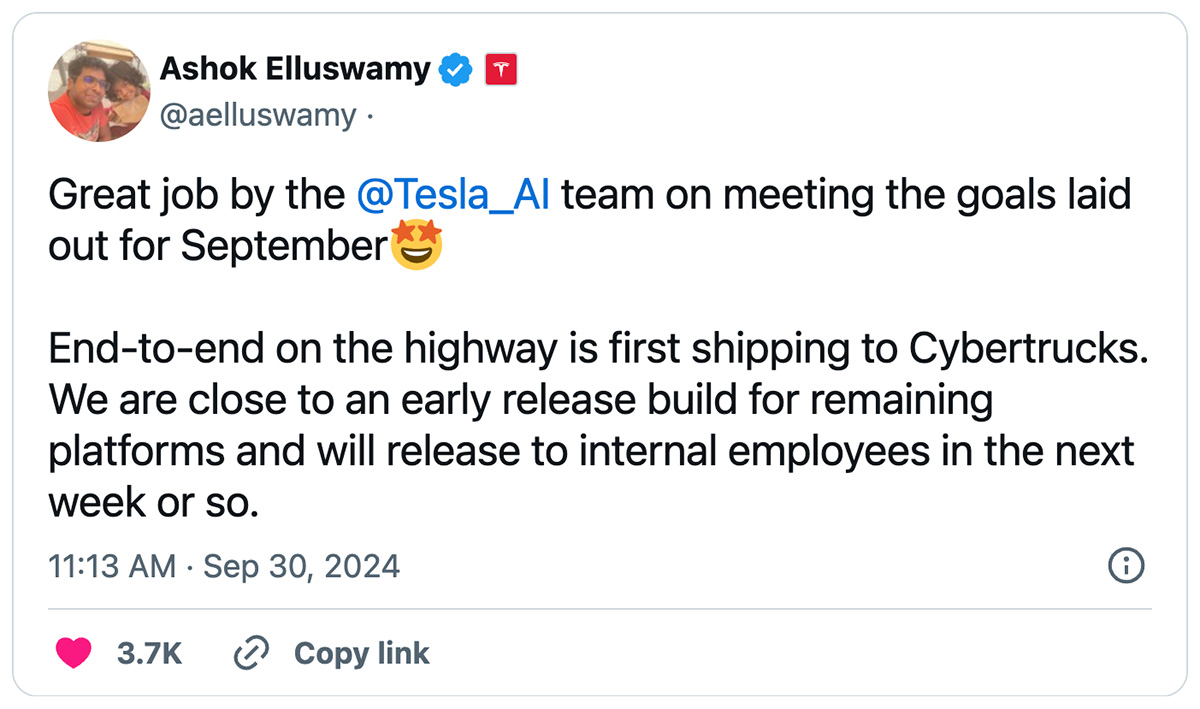The image size is (1200, 709).
Task: Click the Ashok Elluswamy display name
Action: [x=295, y=69]
